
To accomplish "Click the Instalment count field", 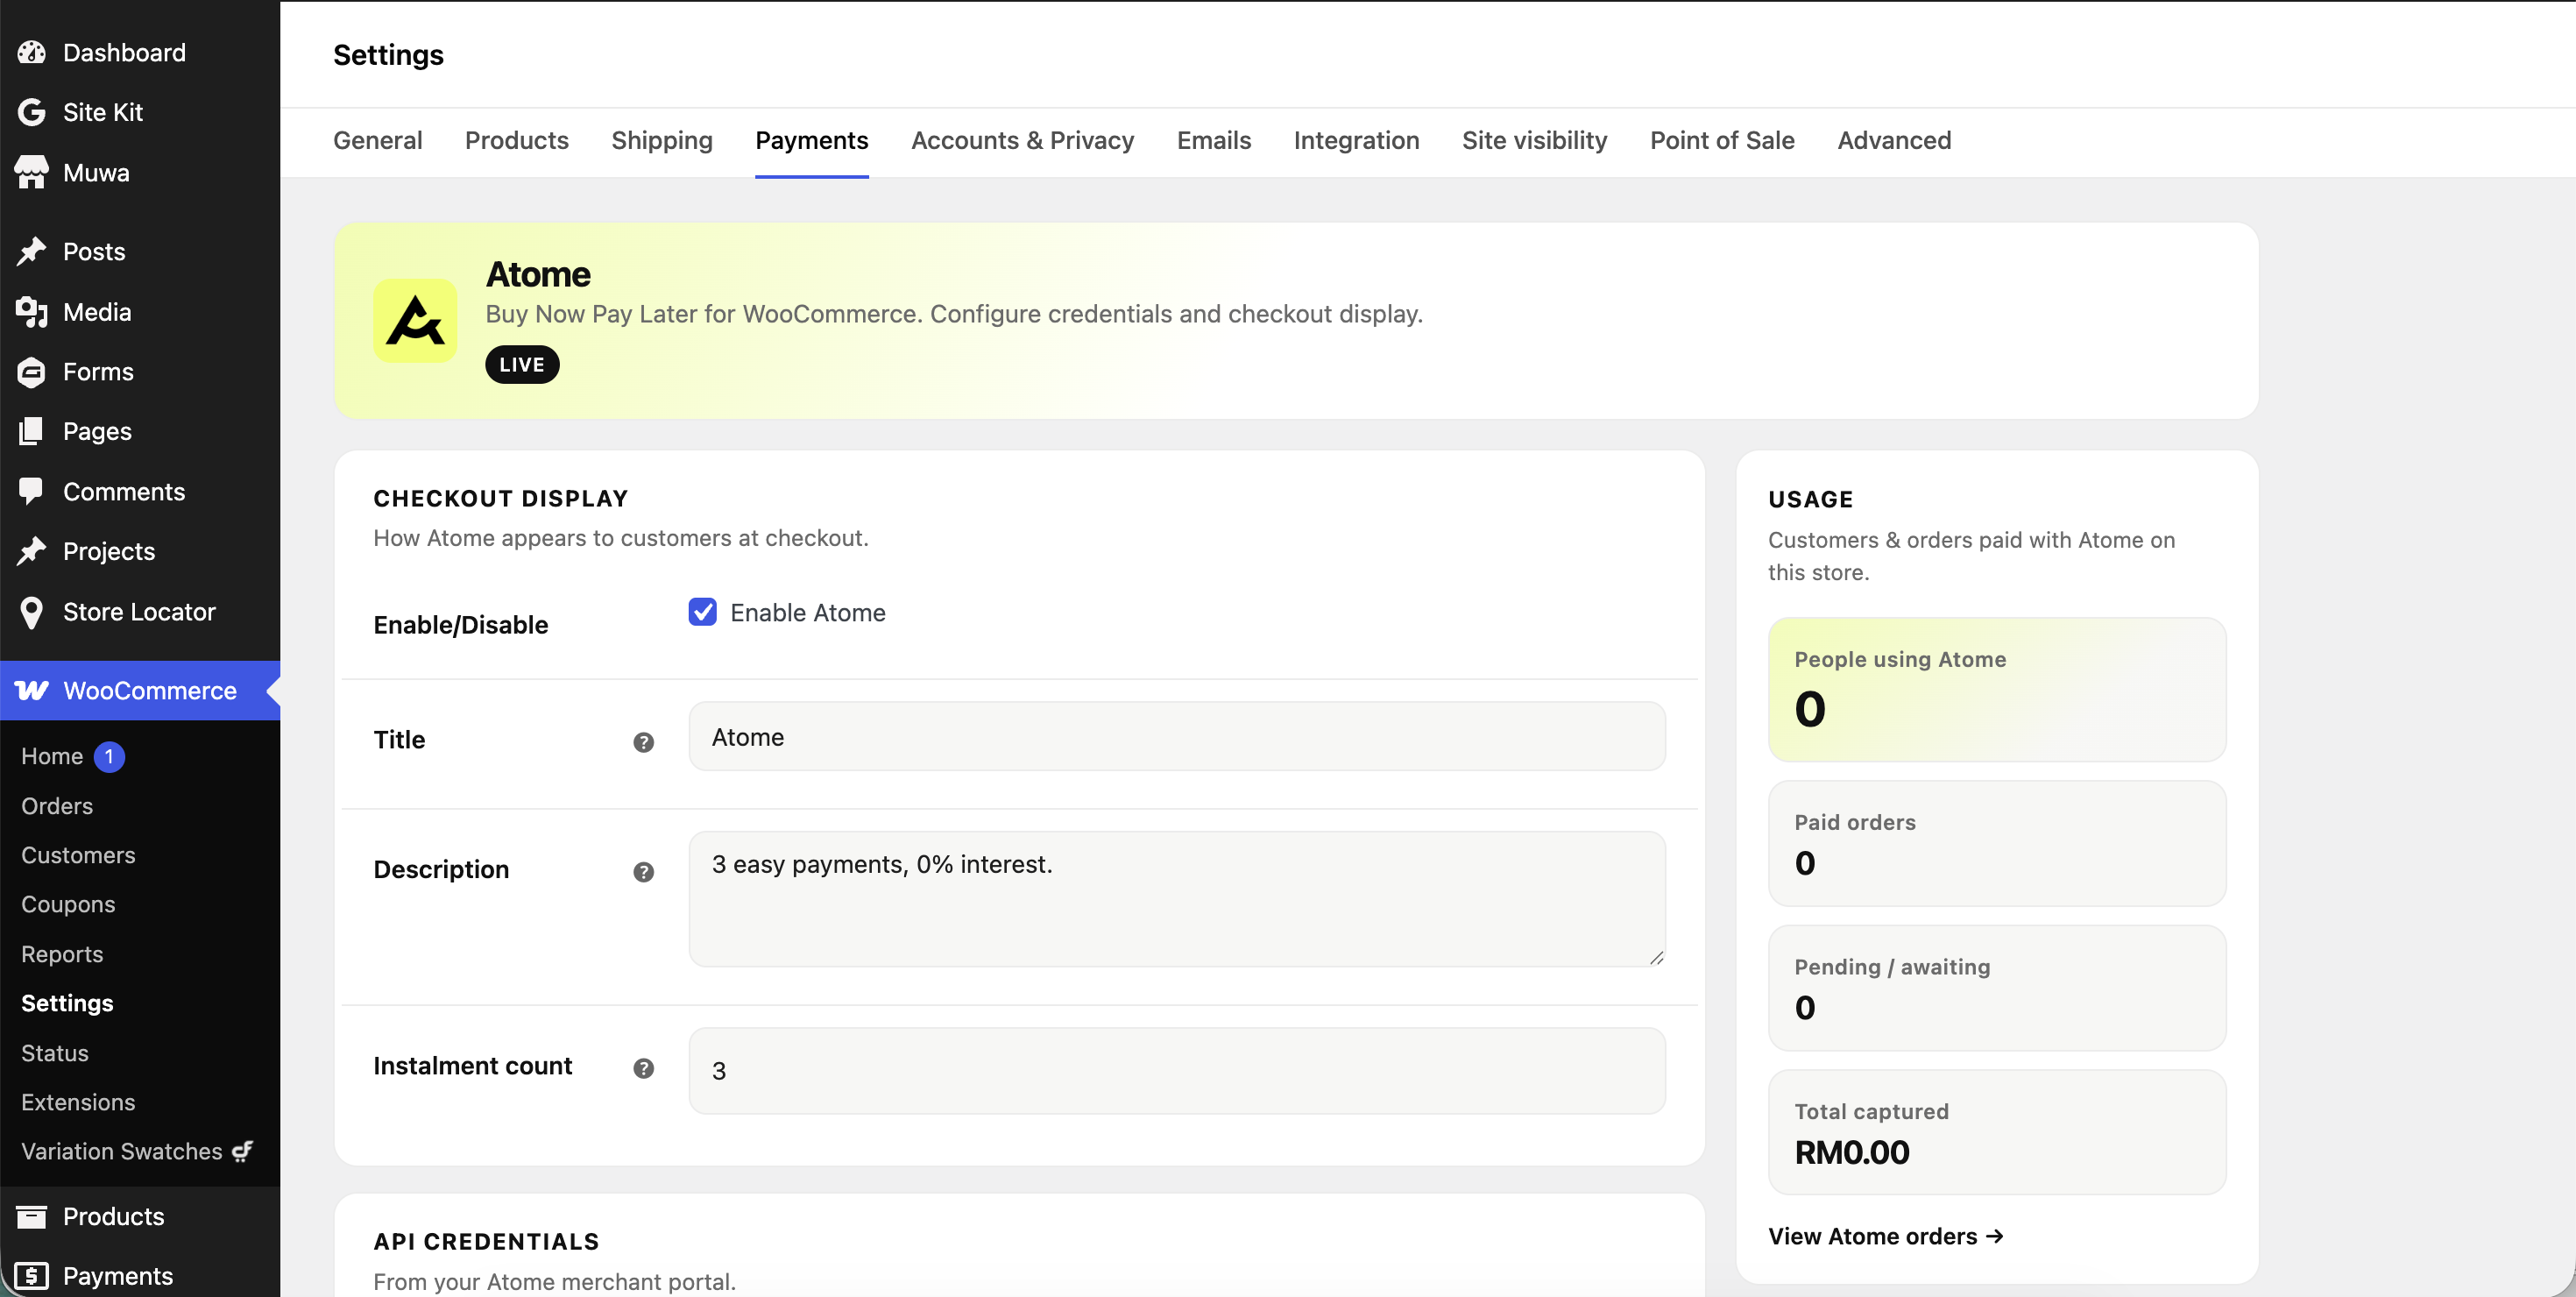I will tap(1177, 1071).
